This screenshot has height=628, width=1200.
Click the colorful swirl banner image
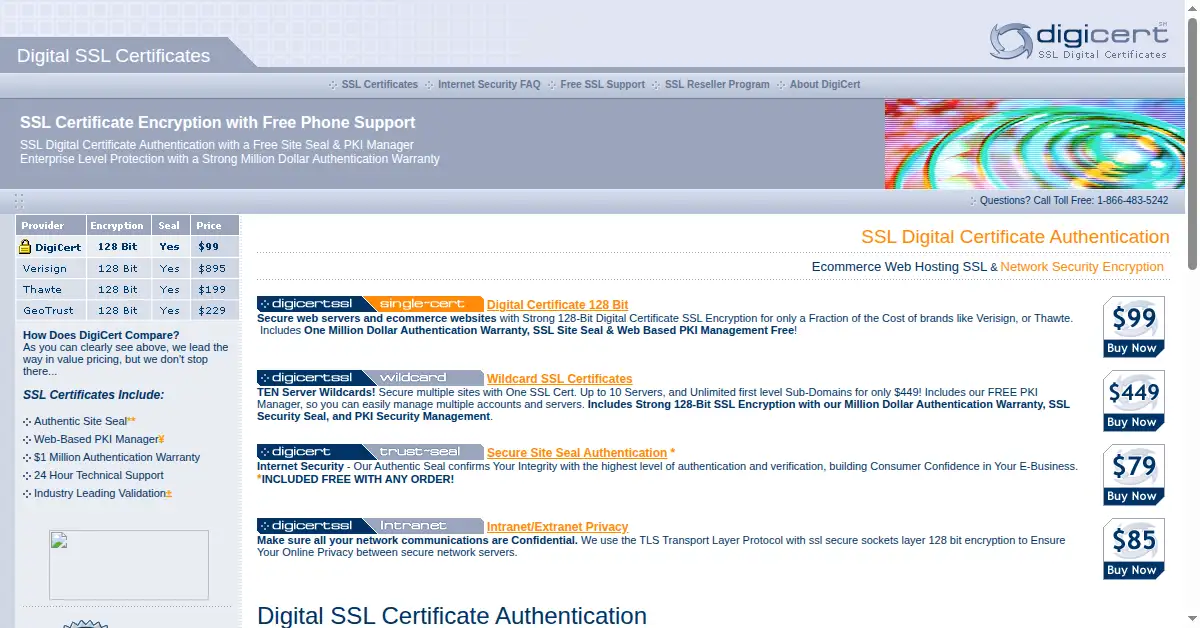coord(1035,144)
